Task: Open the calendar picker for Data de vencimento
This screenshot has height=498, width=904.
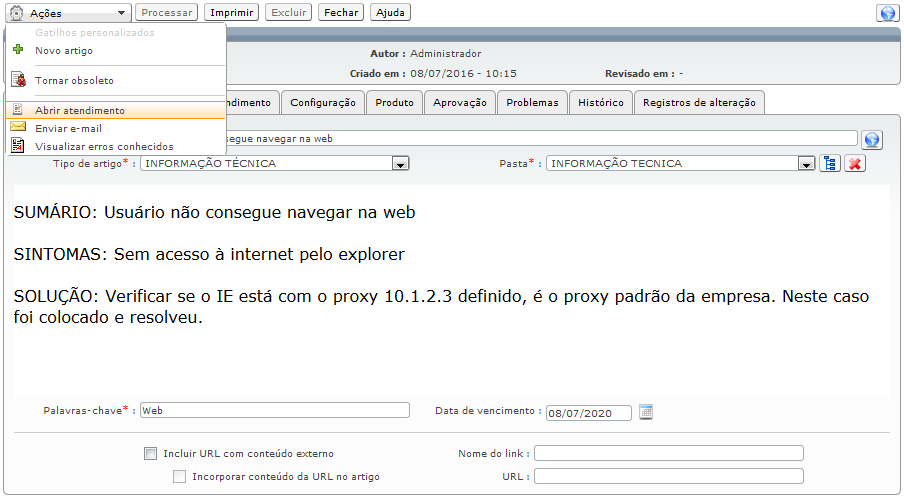Action: [646, 412]
